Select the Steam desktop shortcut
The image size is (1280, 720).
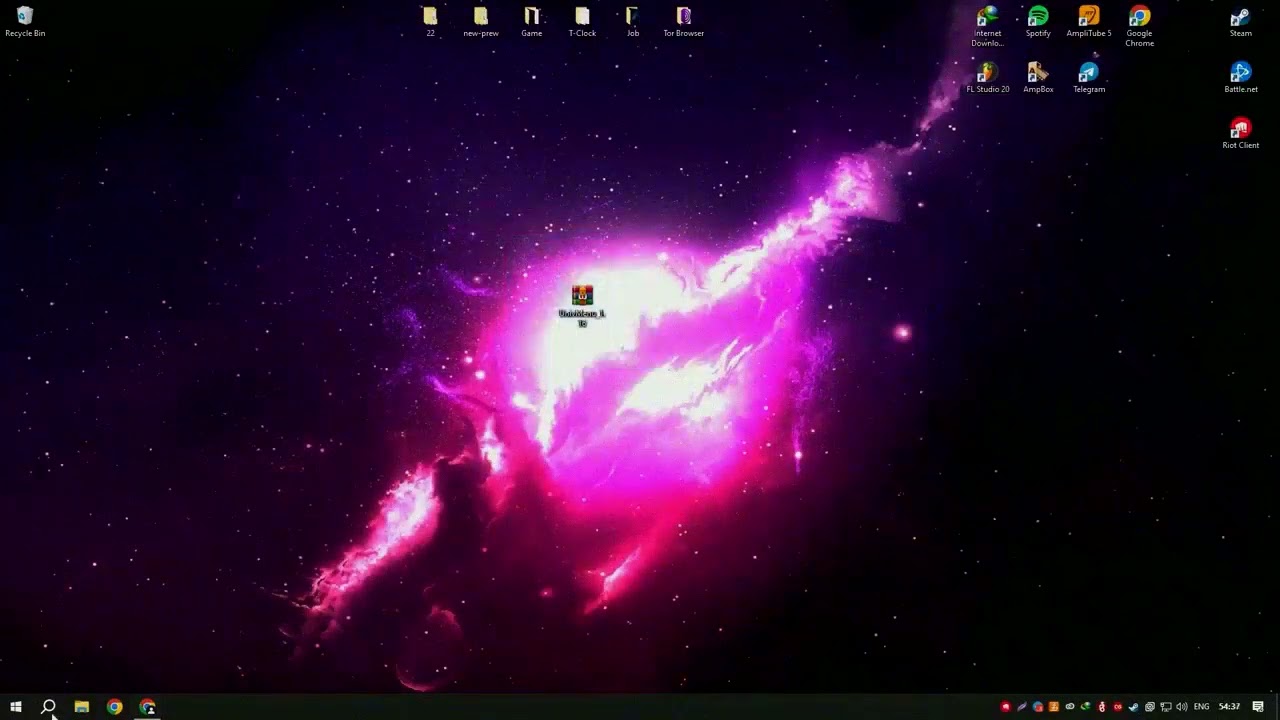tap(1241, 22)
